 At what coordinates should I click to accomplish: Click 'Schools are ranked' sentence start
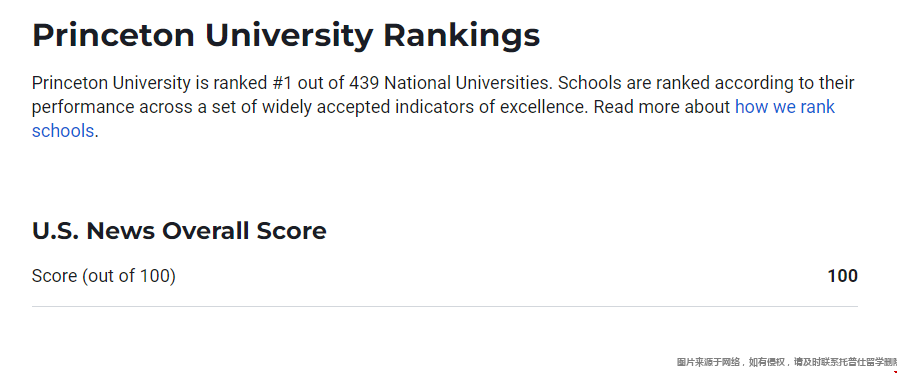(x=633, y=83)
